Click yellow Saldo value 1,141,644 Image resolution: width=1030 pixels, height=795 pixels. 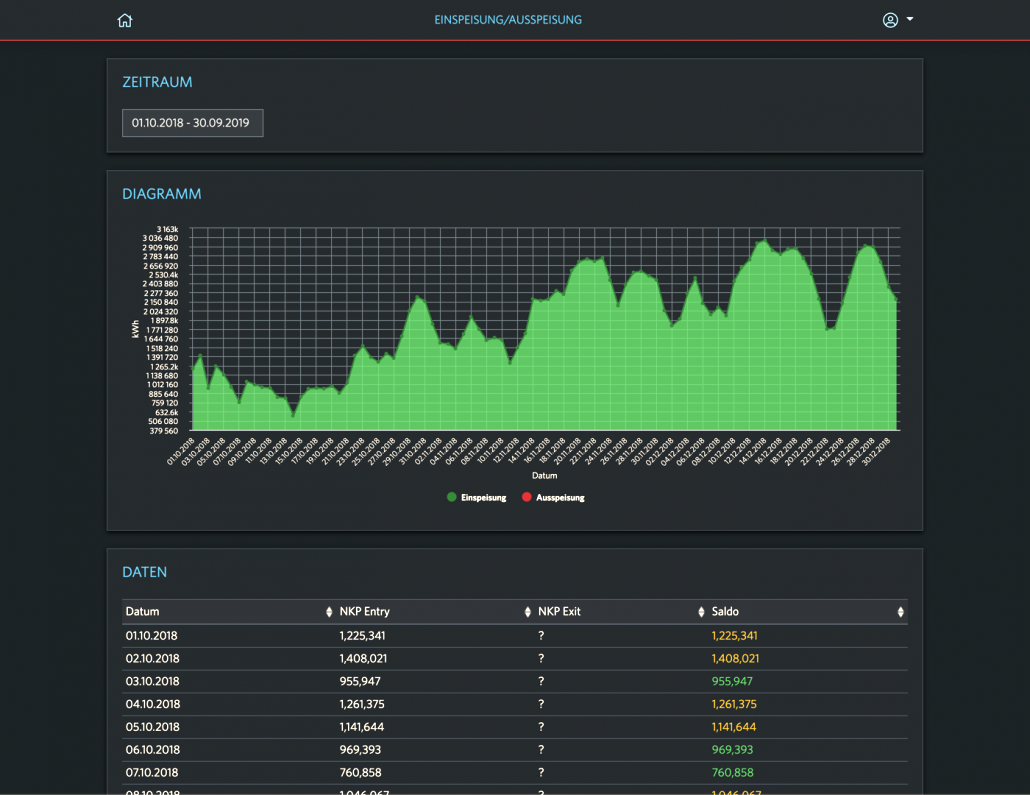[734, 727]
